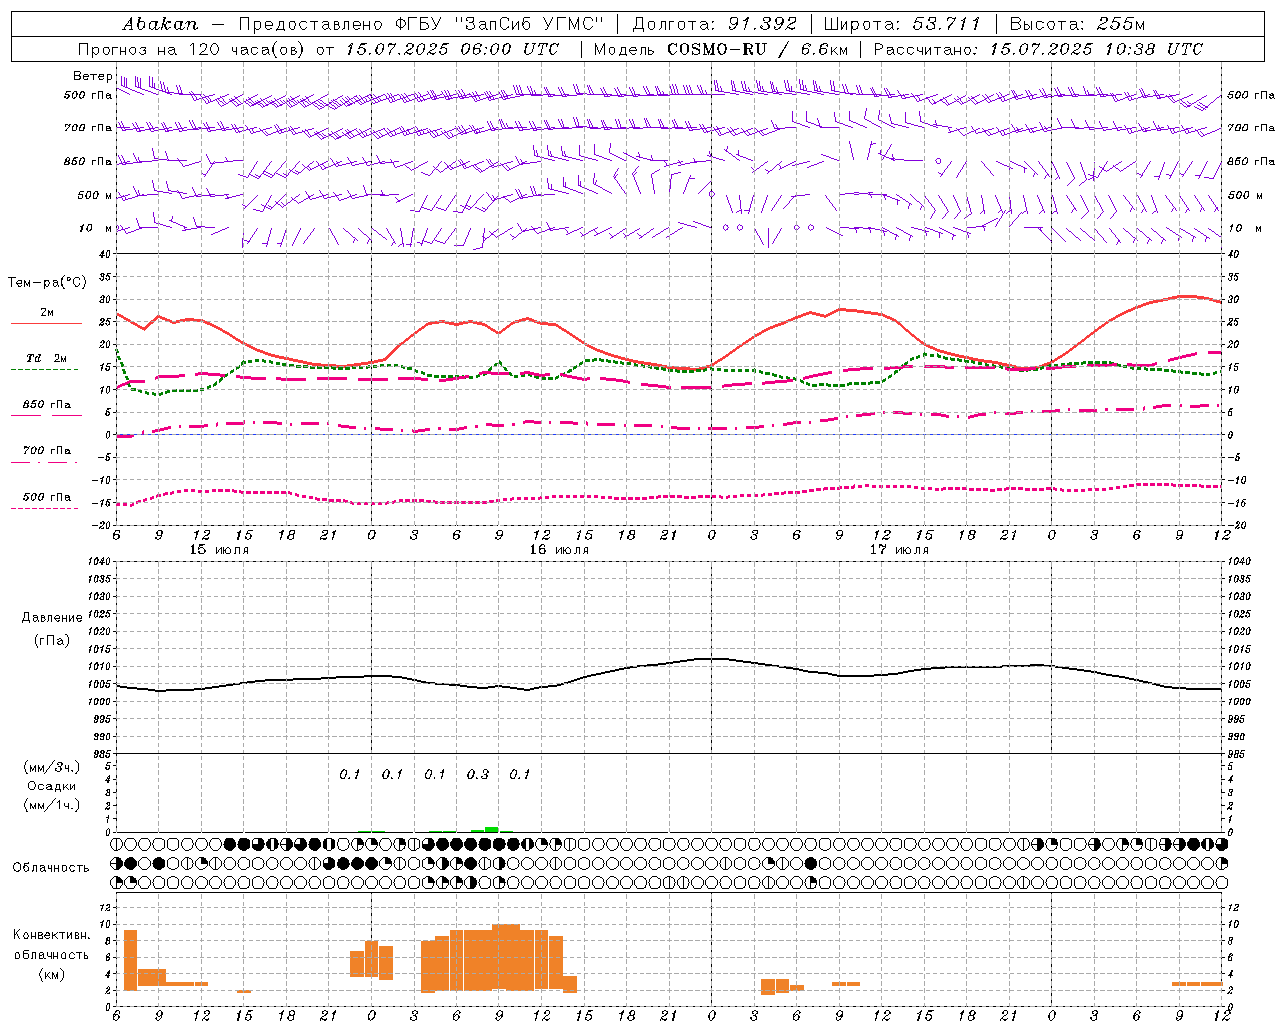Click the "Высота: 255м" elevation text

[1076, 24]
